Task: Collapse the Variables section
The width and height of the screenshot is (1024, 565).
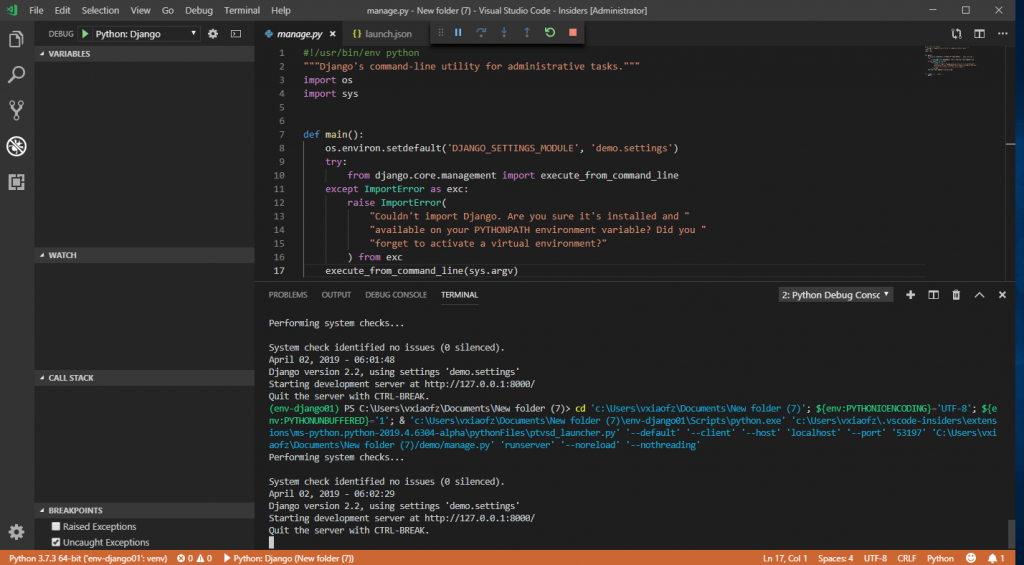Action: (x=69, y=54)
